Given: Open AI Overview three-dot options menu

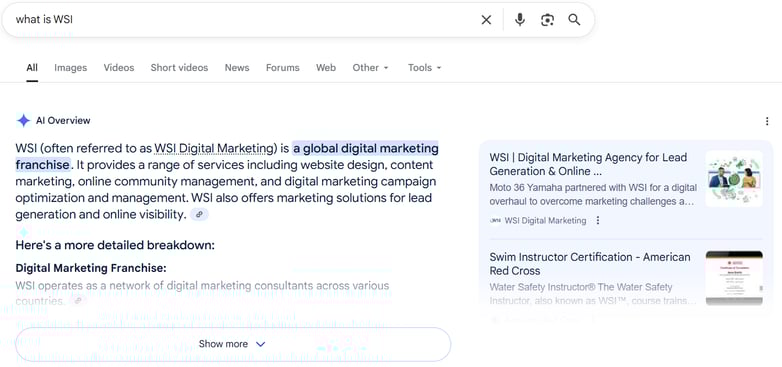Looking at the screenshot, I should click(x=767, y=121).
